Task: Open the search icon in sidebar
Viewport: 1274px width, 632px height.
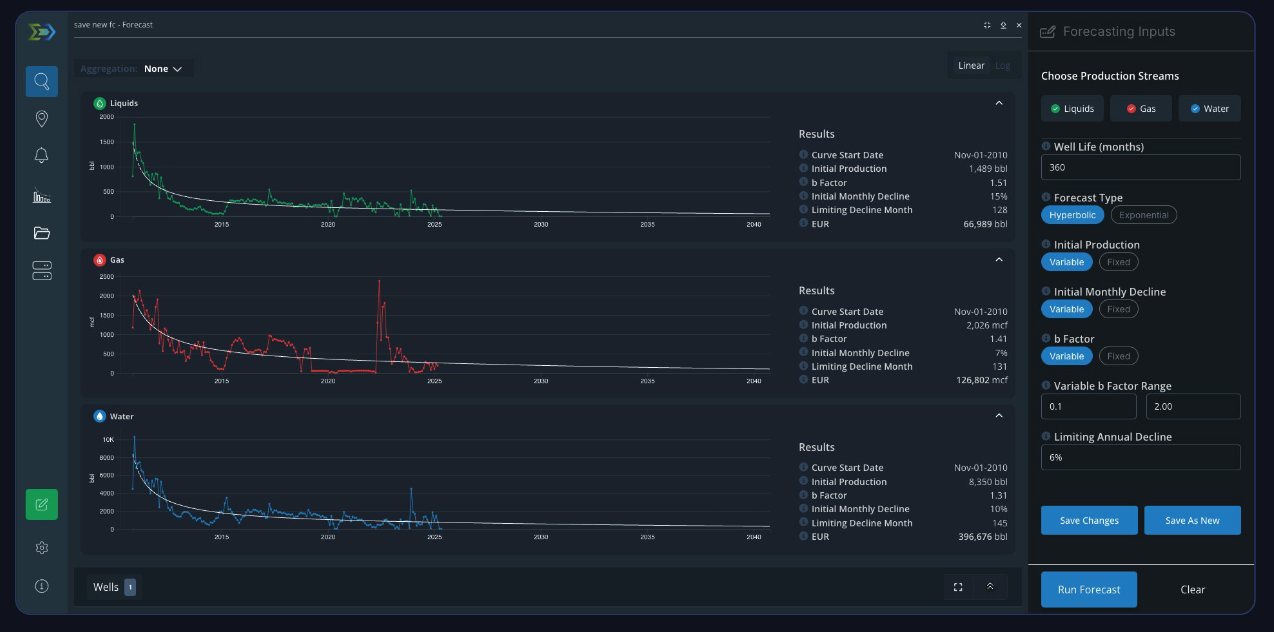Action: [42, 81]
